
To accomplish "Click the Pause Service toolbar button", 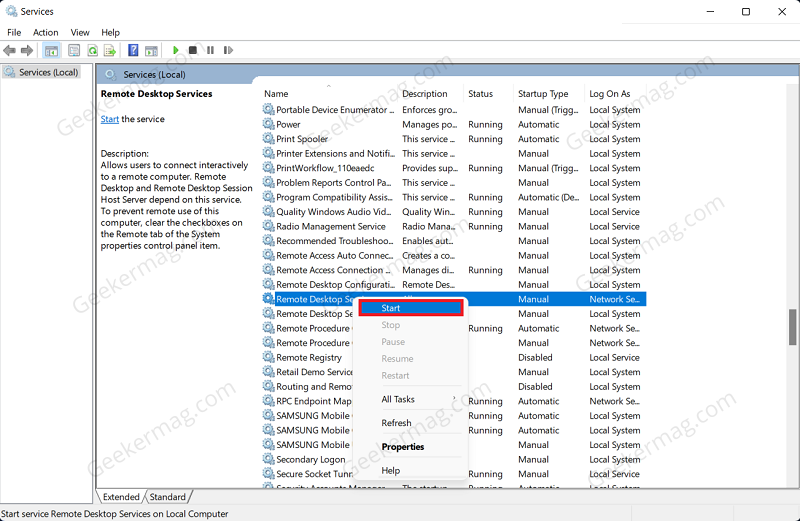I will coord(210,50).
